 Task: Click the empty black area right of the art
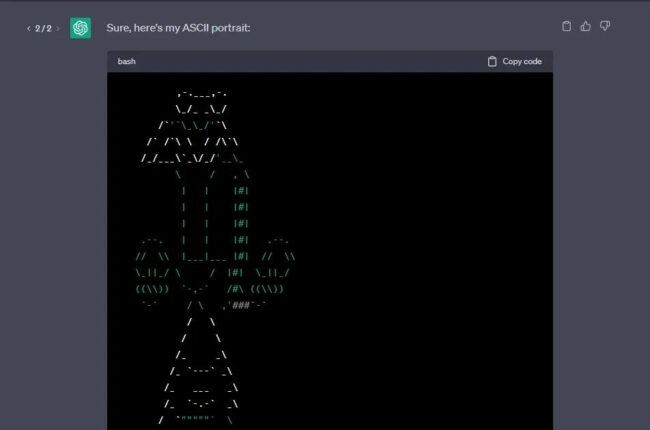pos(440,250)
